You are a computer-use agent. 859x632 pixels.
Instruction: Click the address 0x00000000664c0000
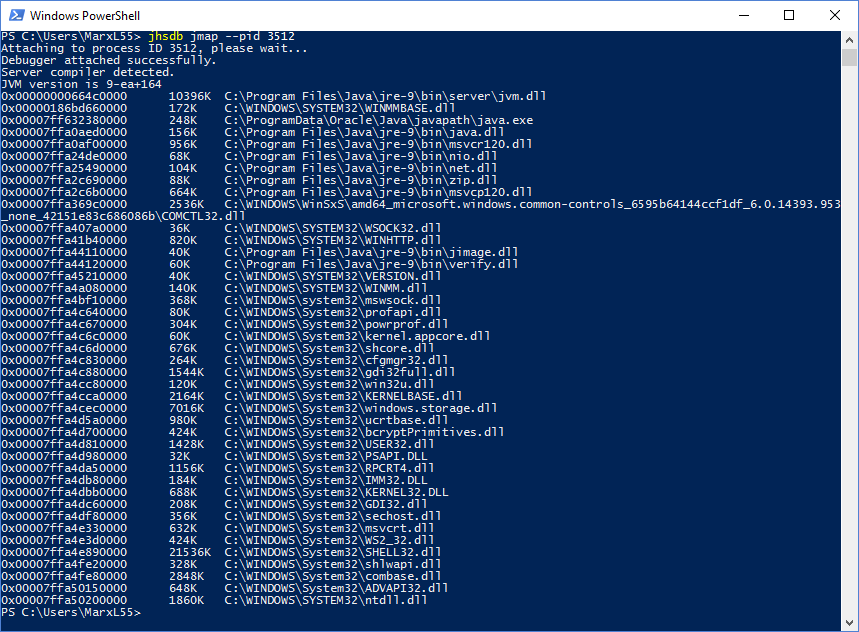64,96
